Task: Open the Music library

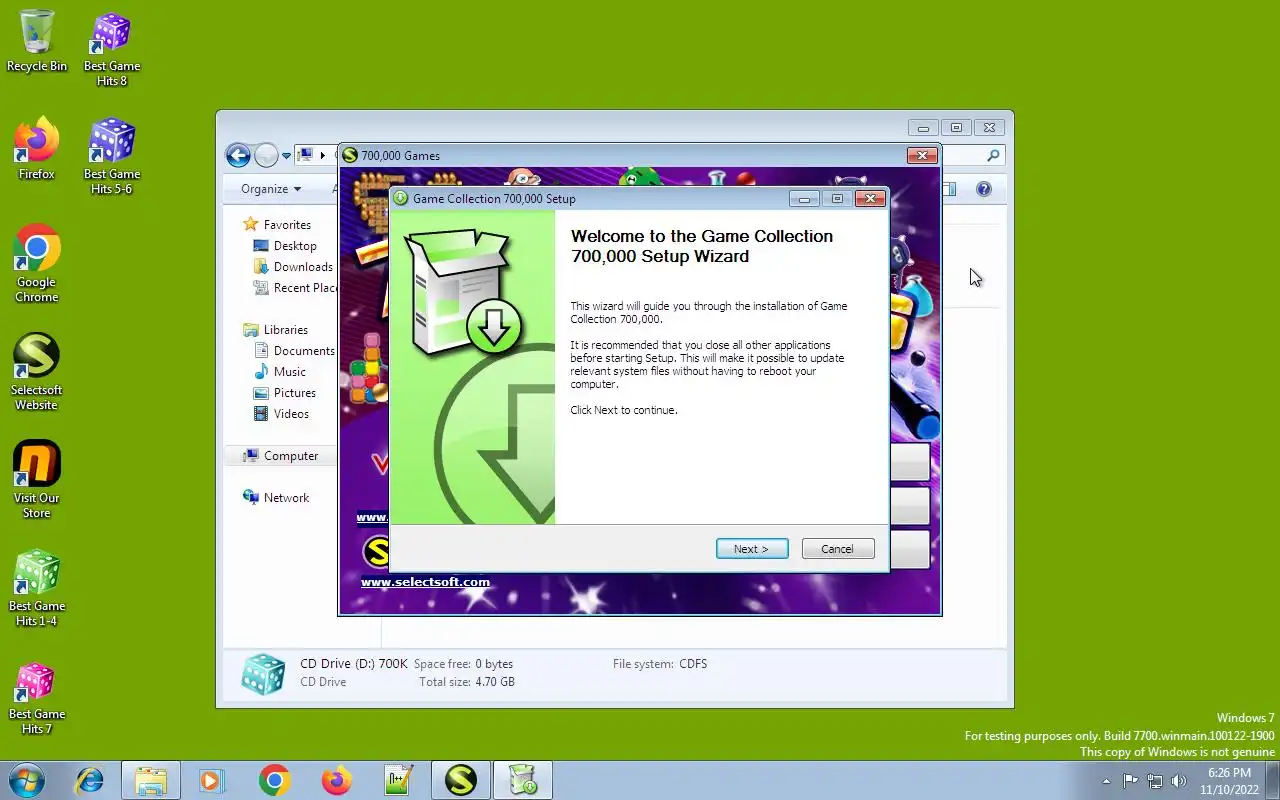Action: click(289, 372)
